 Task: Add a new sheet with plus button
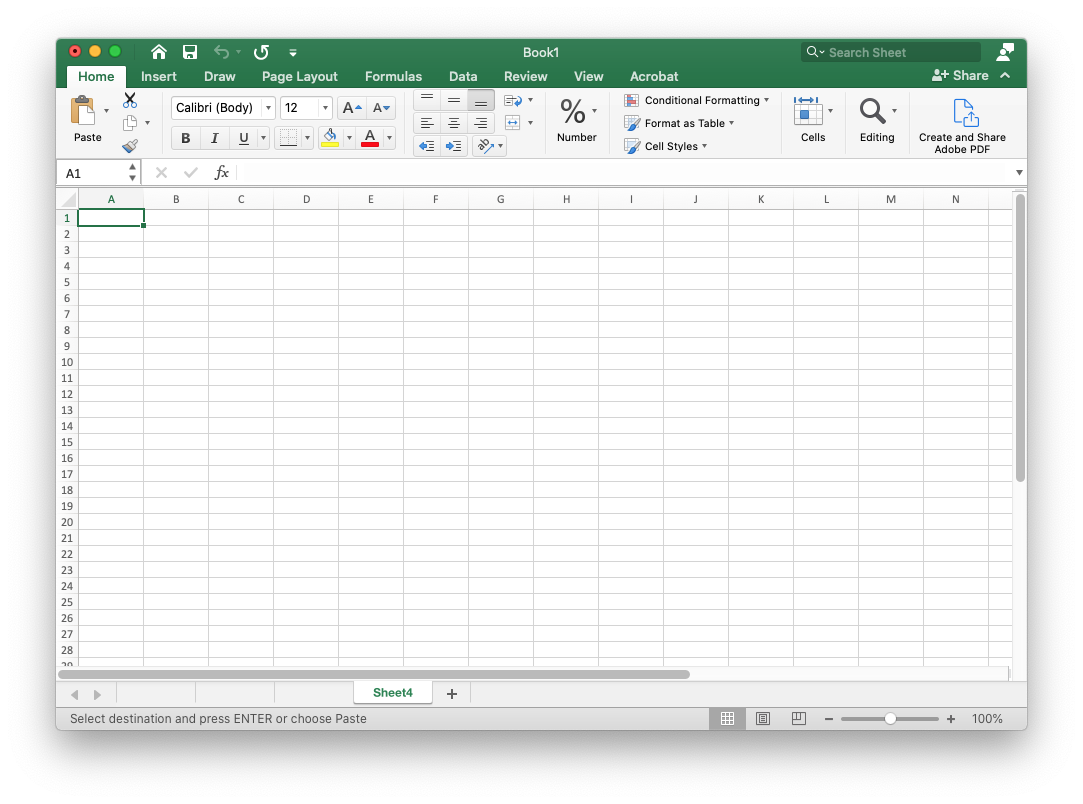pyautogui.click(x=452, y=693)
